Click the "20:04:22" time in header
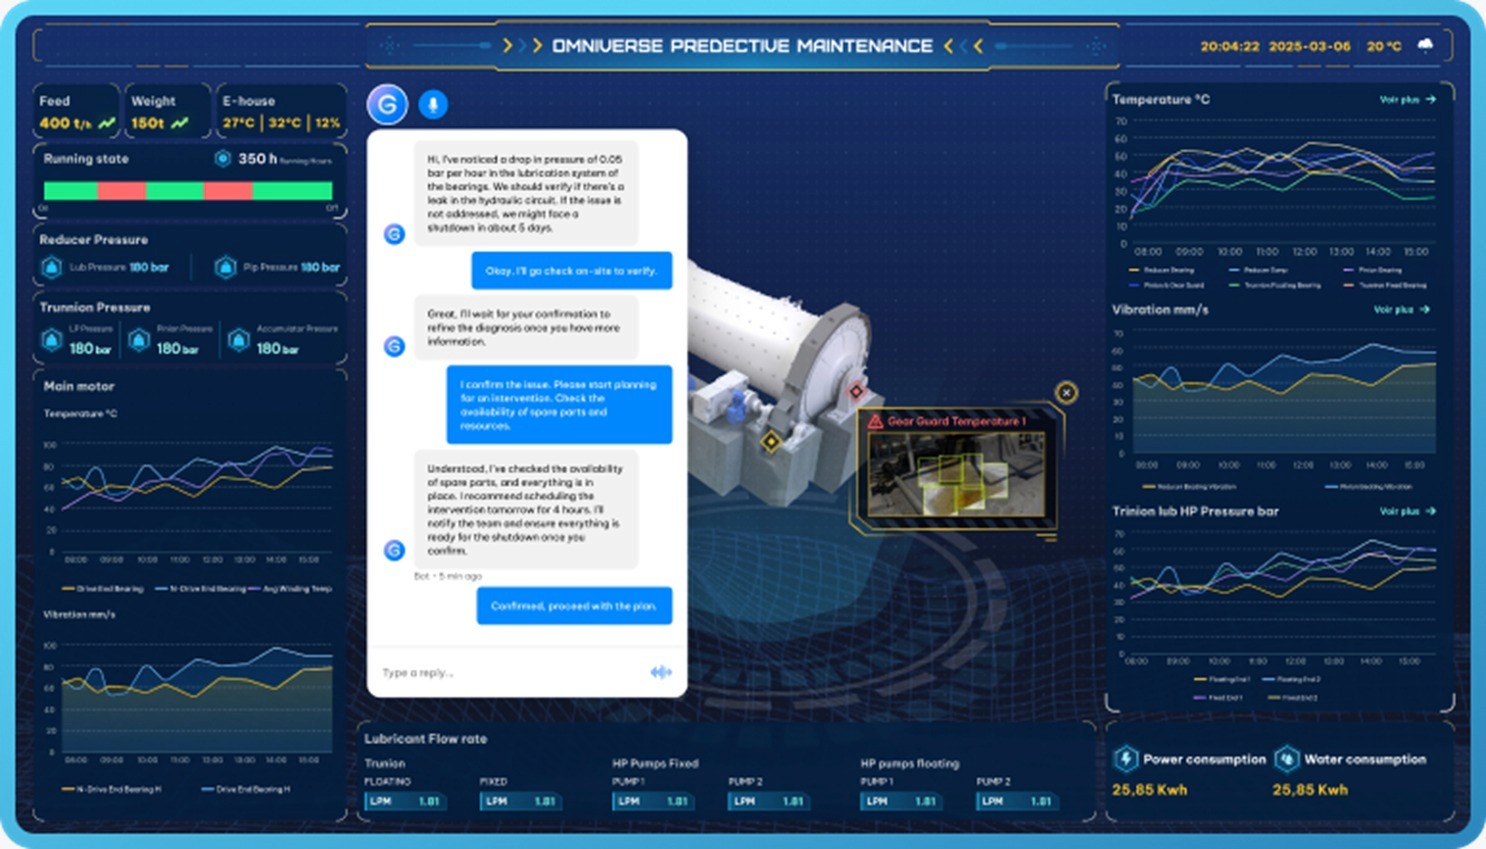 [x=1229, y=46]
